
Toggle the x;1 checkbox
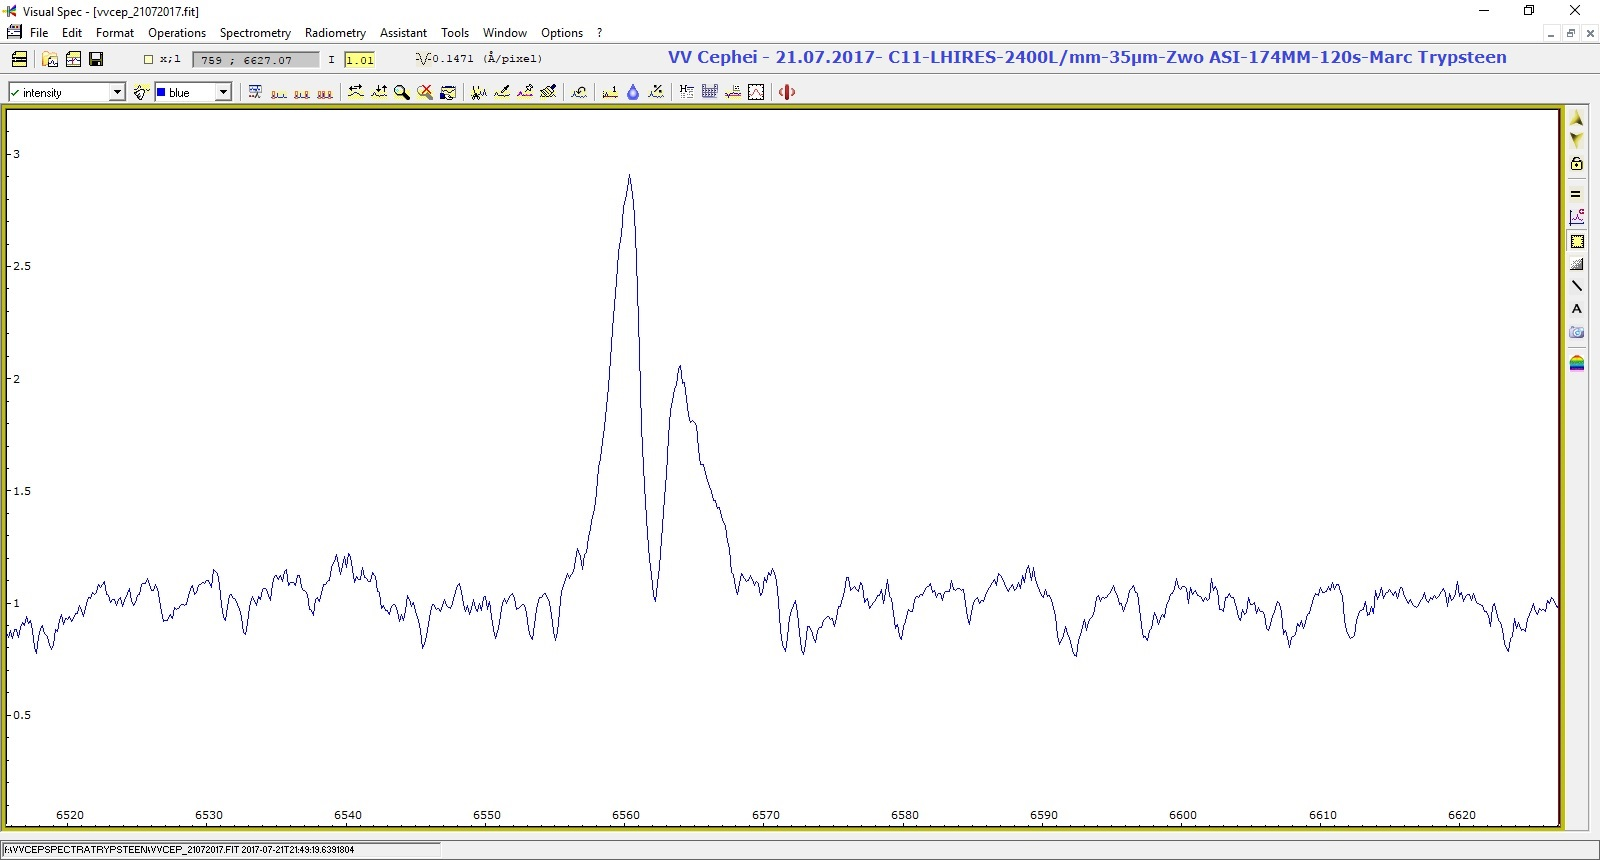[149, 59]
